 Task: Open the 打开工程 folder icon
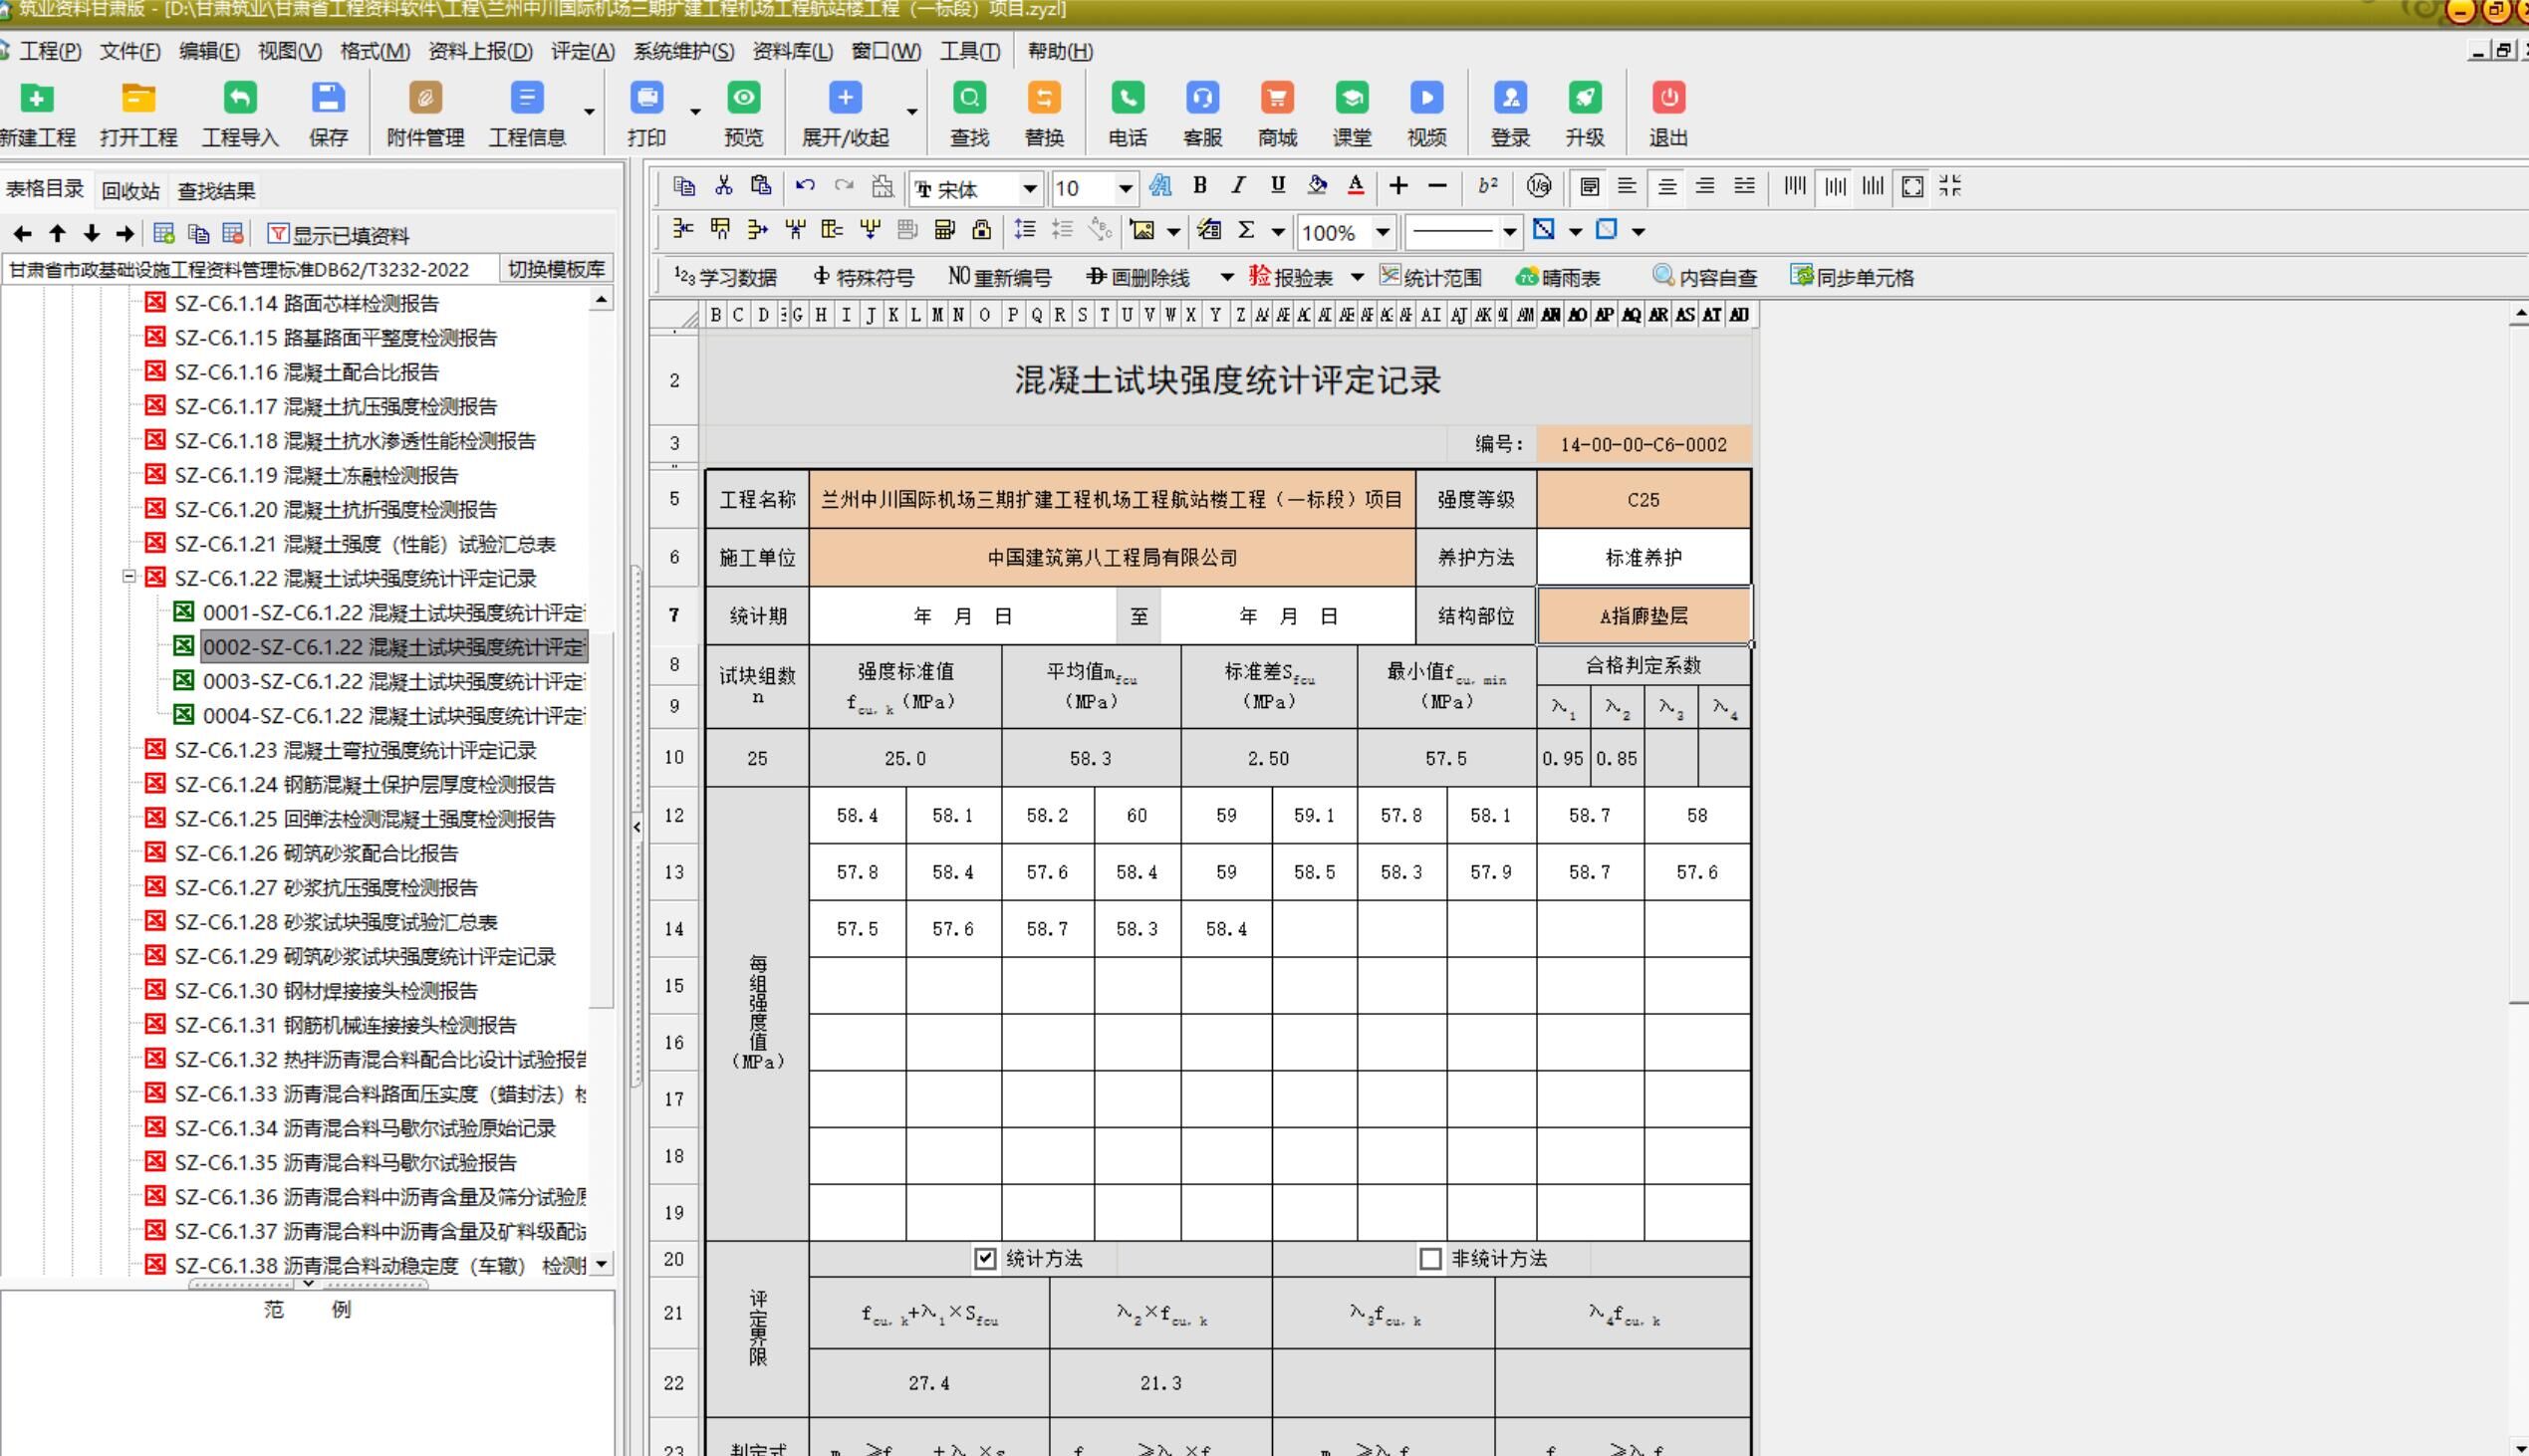138,98
